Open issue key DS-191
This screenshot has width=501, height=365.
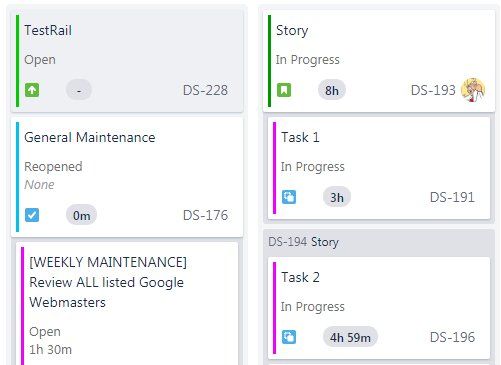(452, 197)
